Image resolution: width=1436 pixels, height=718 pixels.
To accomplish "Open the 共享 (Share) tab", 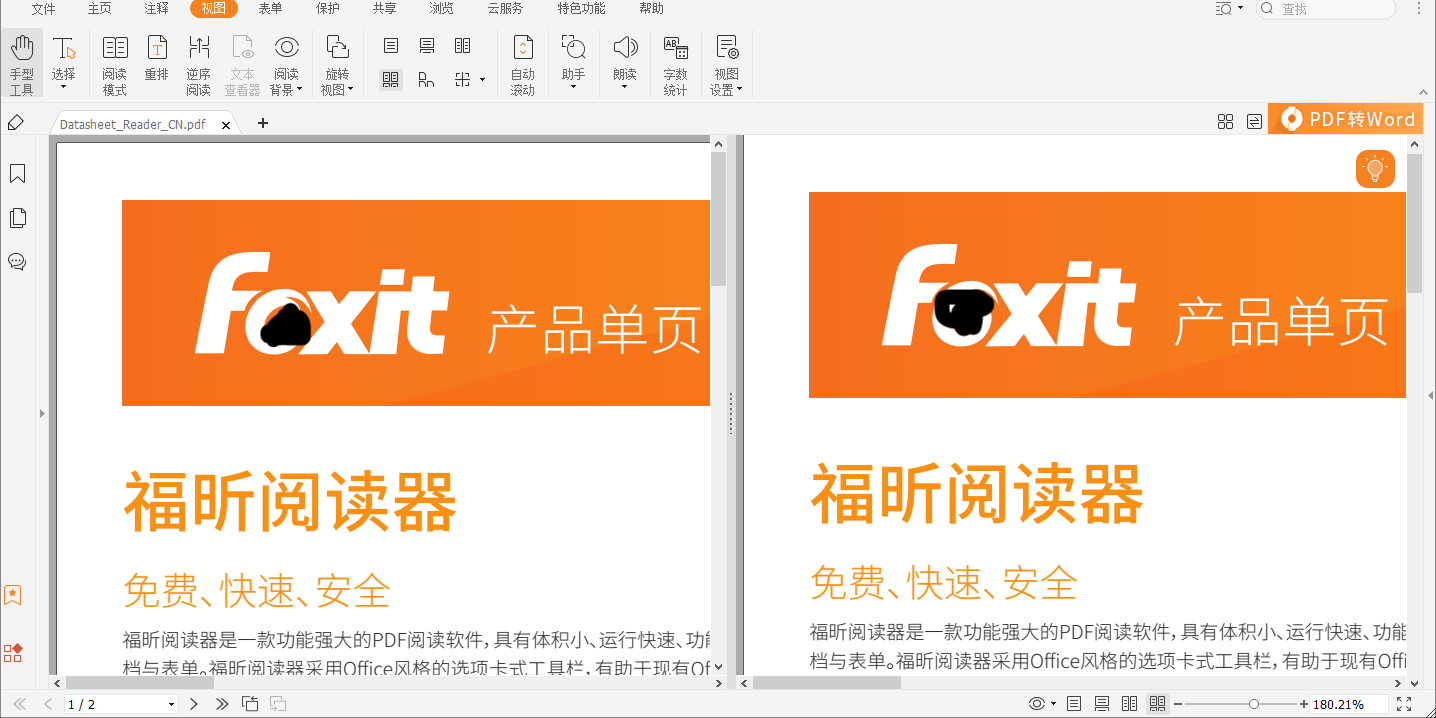I will pyautogui.click(x=384, y=9).
